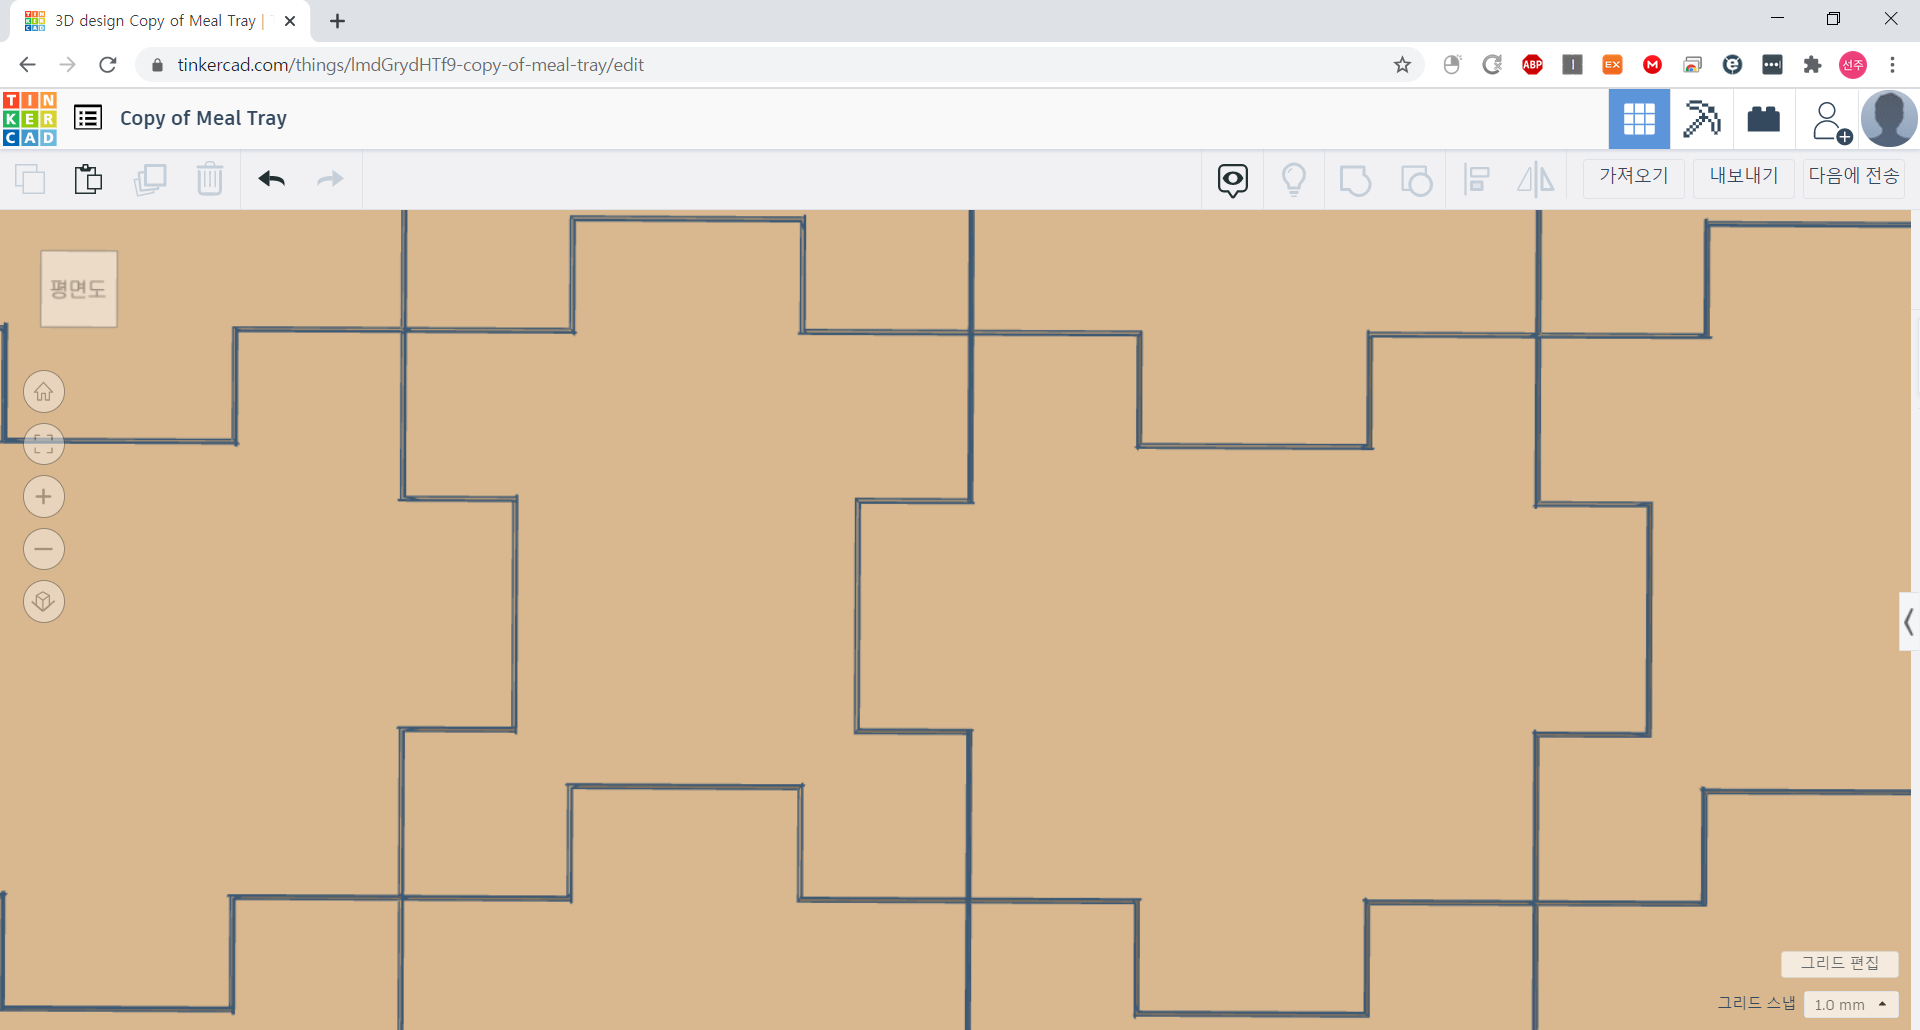Click the paste clipboard icon

88,179
